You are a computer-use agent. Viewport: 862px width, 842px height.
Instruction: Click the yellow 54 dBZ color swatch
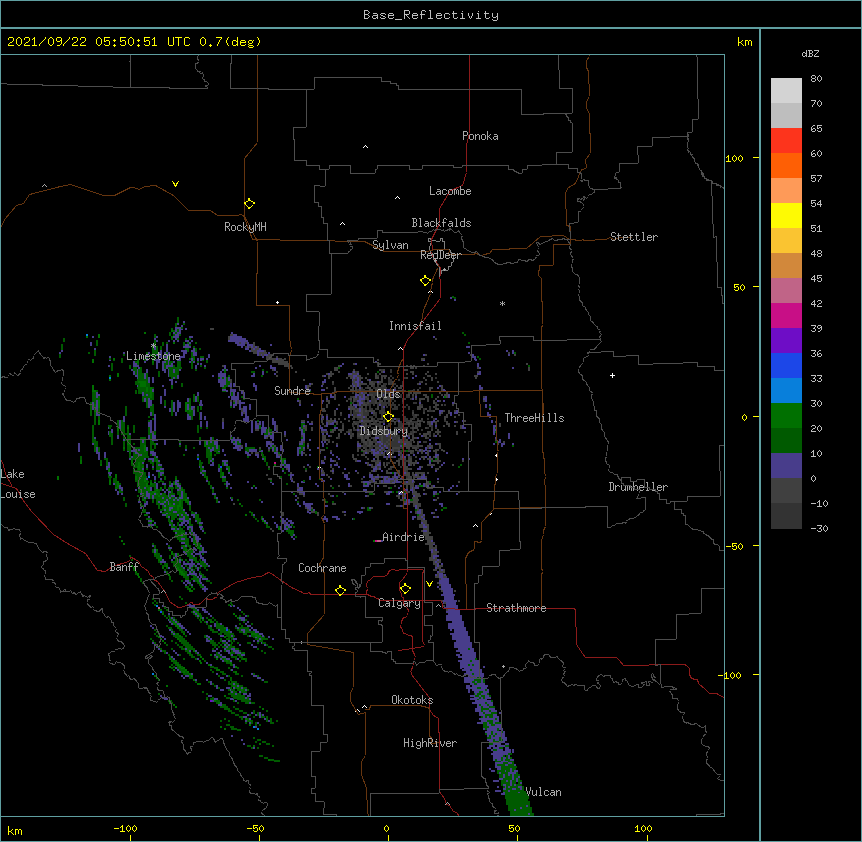click(x=786, y=215)
